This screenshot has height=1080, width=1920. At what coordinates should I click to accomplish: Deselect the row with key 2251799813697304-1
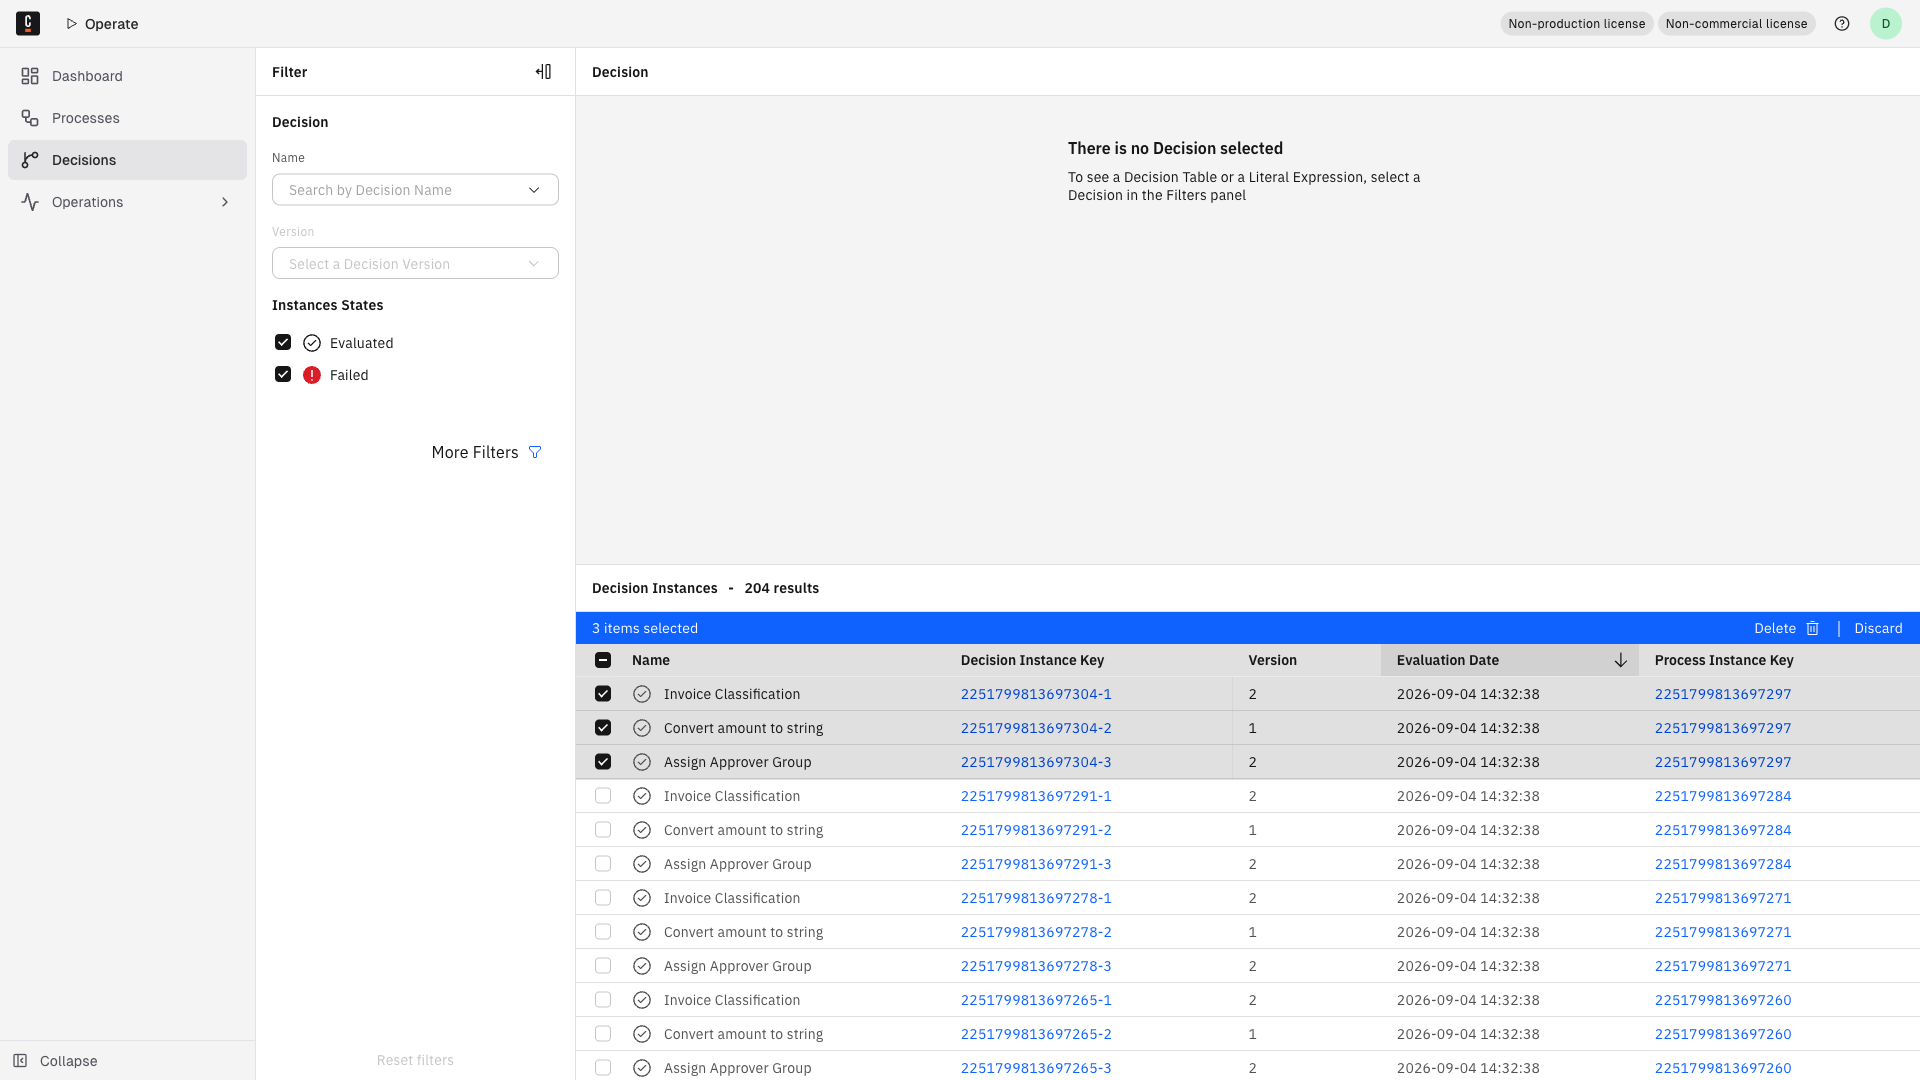click(603, 694)
